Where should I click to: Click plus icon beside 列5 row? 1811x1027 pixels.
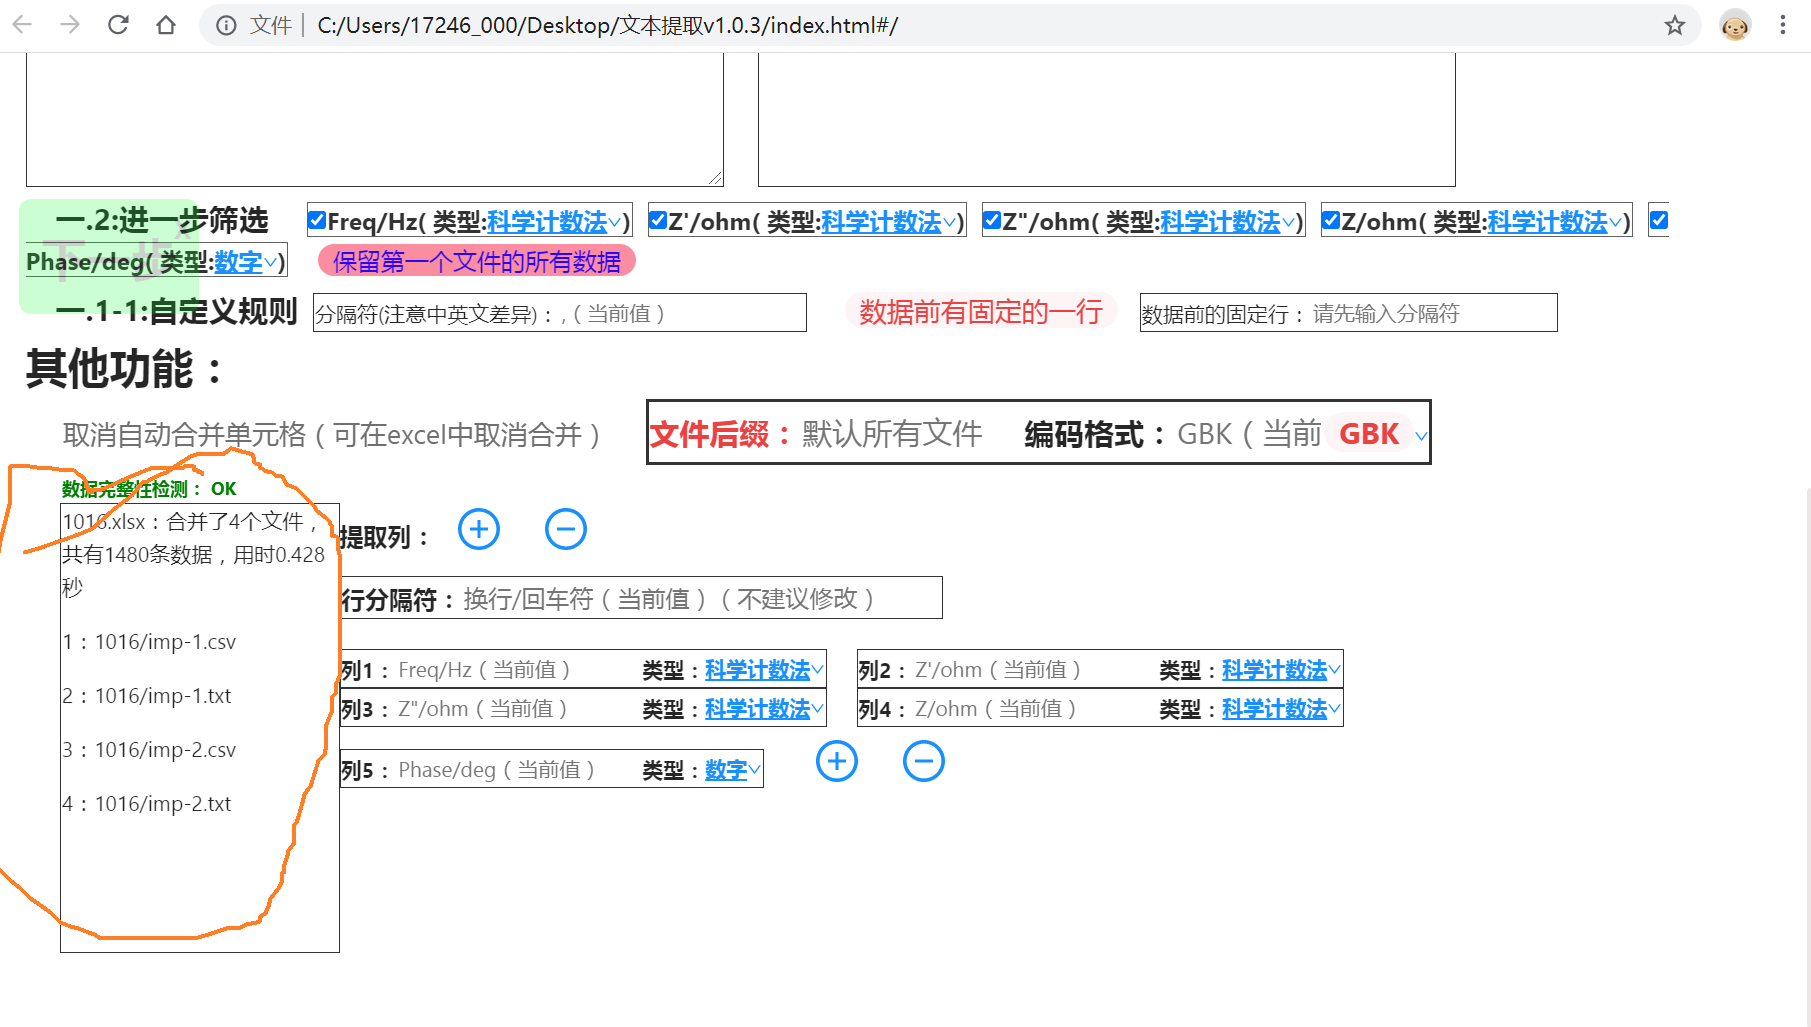coord(837,762)
